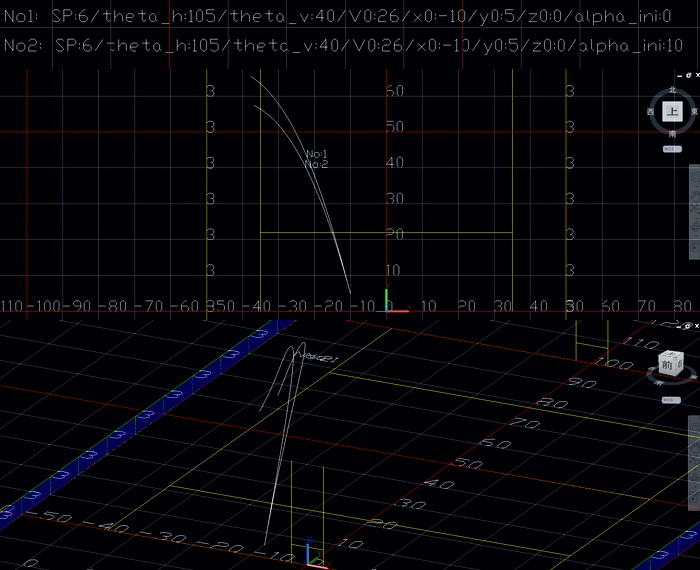This screenshot has height=570, width=700.
Task: Open the WCS dropdown below the lower ViewCube
Action: pos(672,399)
